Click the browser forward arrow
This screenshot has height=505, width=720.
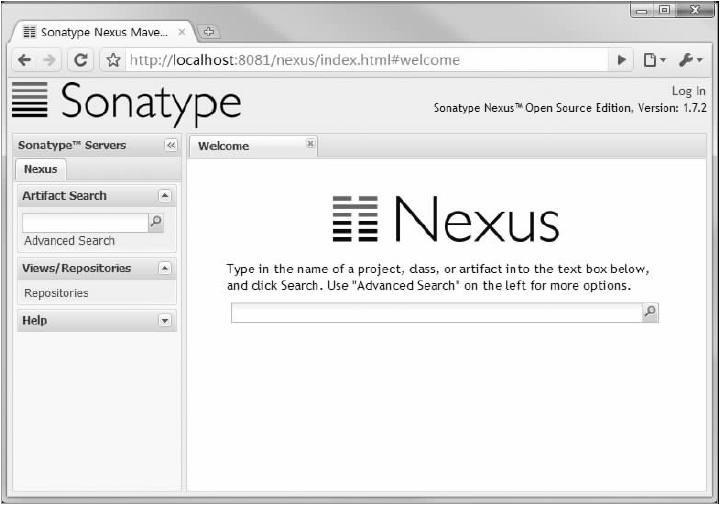tap(50, 60)
